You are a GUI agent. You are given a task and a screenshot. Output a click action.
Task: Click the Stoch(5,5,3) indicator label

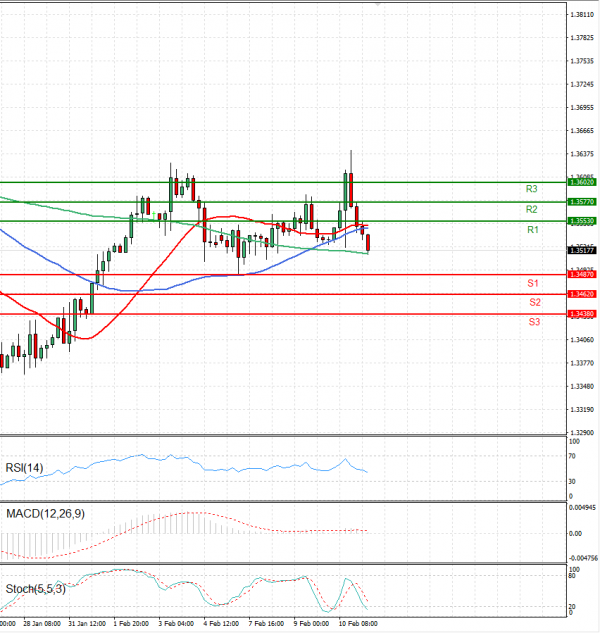click(36, 589)
